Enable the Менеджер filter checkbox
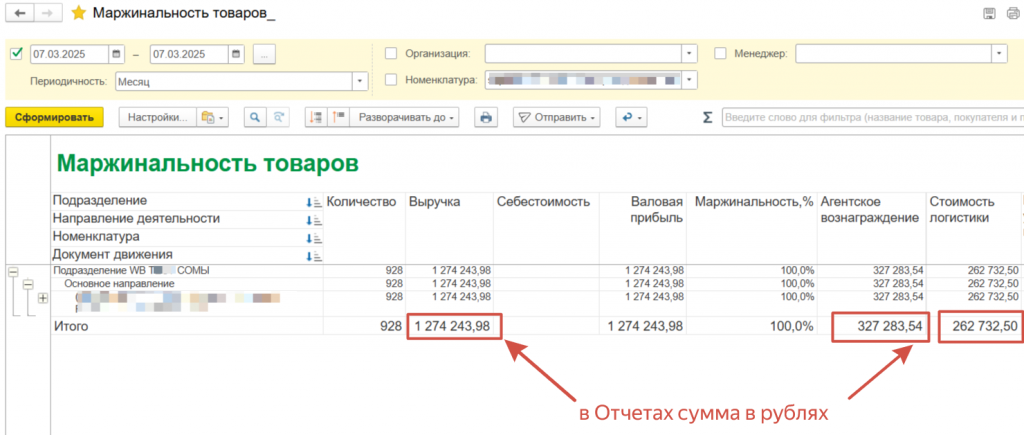This screenshot has width=1024, height=435. (x=721, y=54)
